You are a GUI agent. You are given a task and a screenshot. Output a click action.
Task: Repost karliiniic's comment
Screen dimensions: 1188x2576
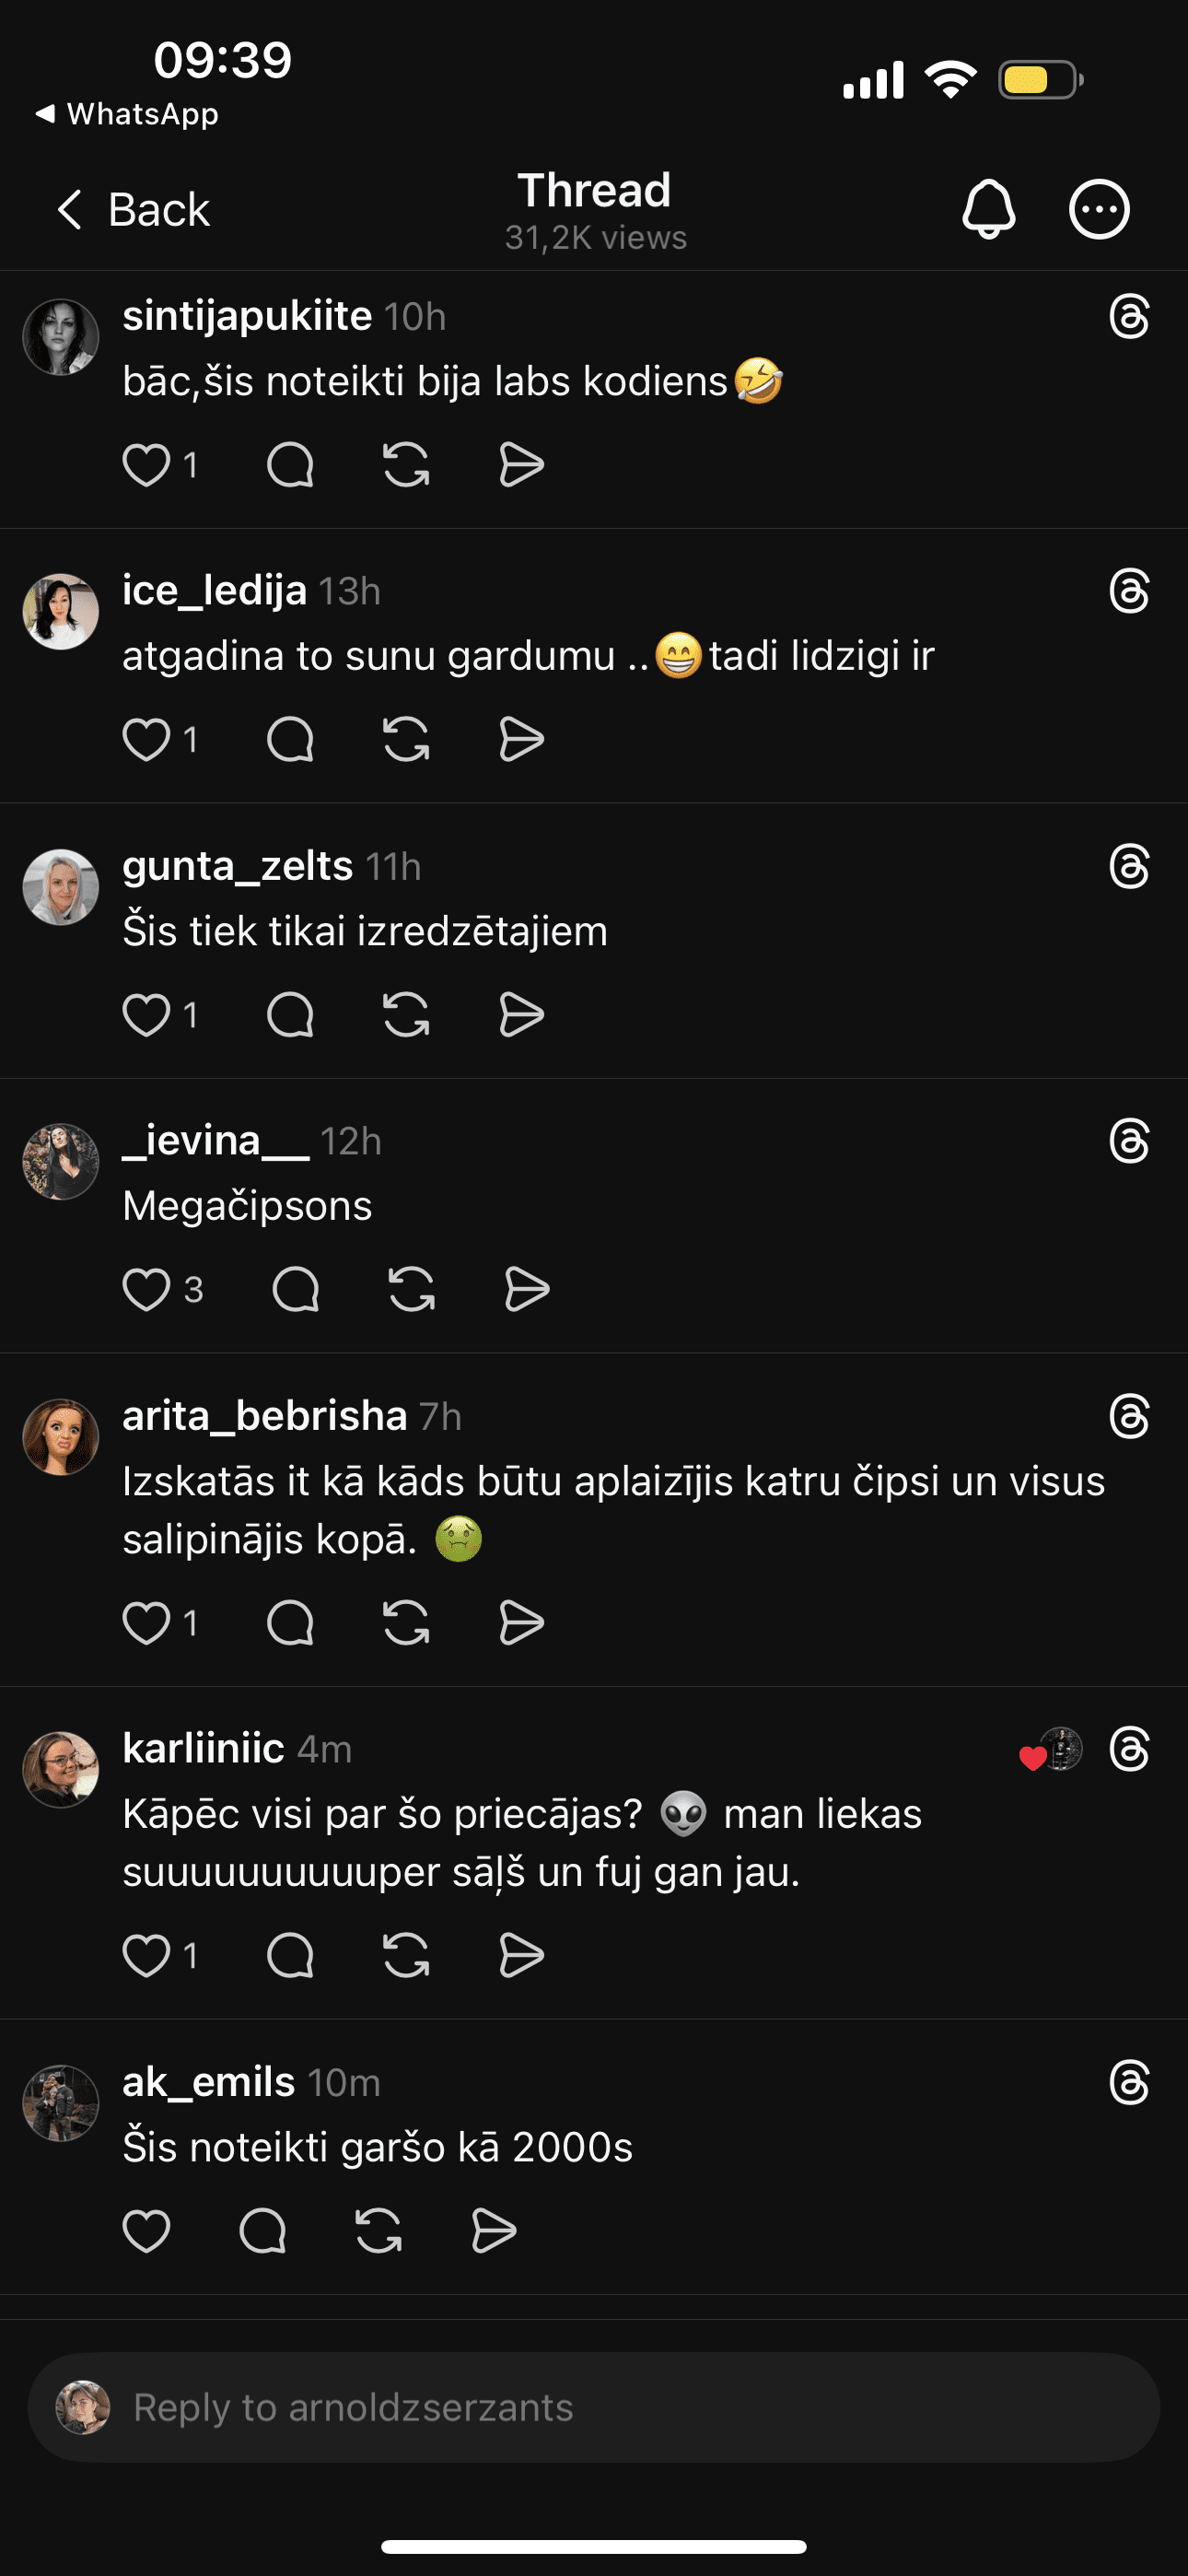(x=406, y=1955)
